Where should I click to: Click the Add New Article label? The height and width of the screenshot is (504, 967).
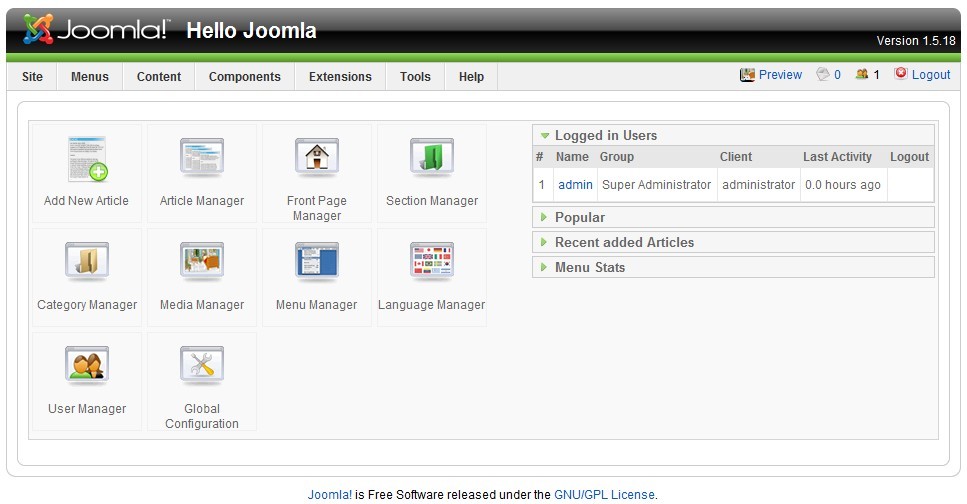click(x=86, y=200)
